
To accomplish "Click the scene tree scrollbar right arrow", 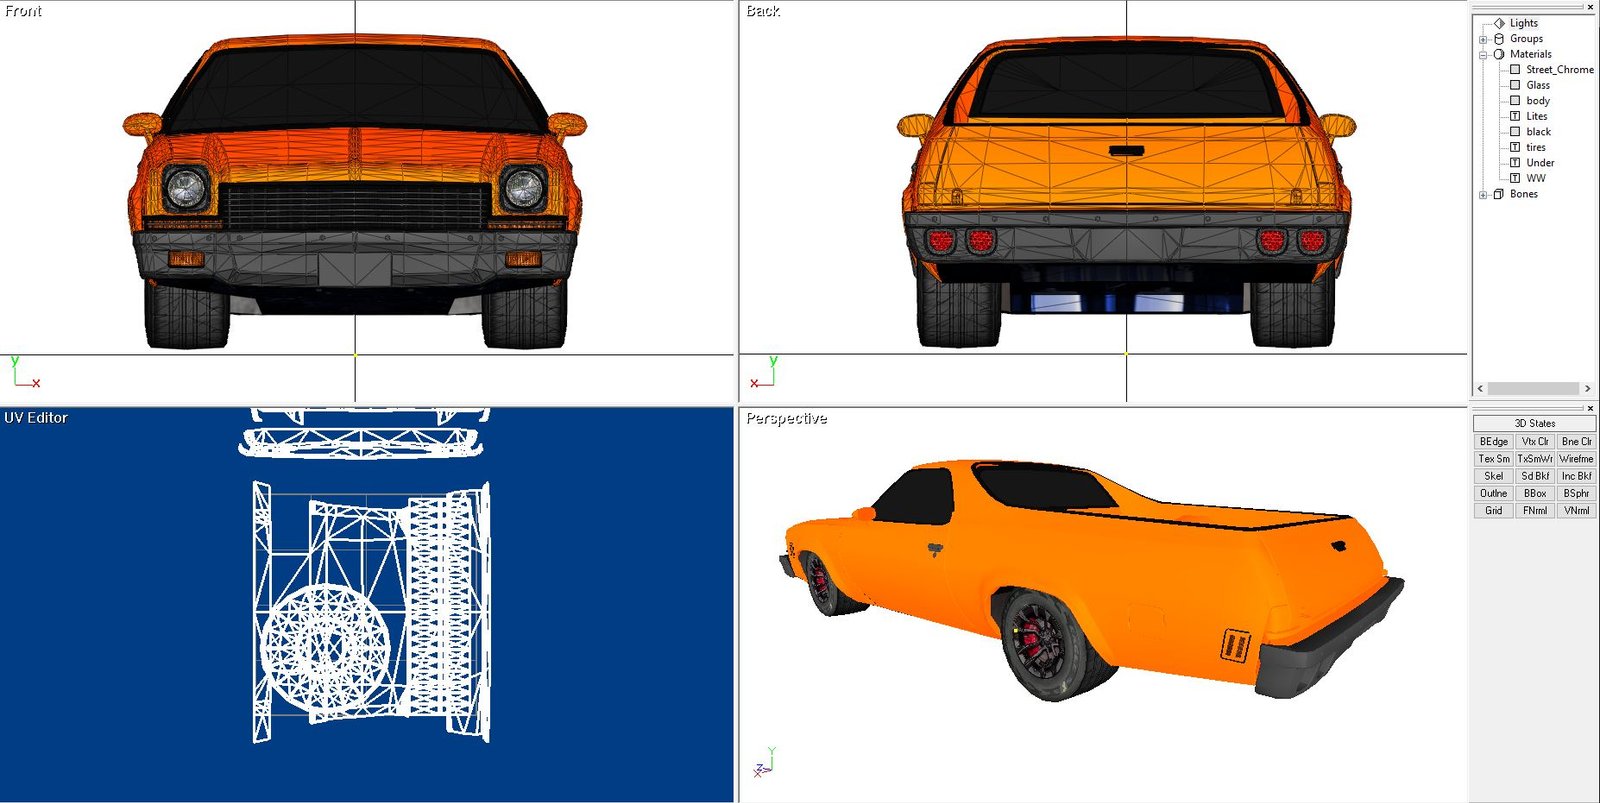I will point(1587,389).
